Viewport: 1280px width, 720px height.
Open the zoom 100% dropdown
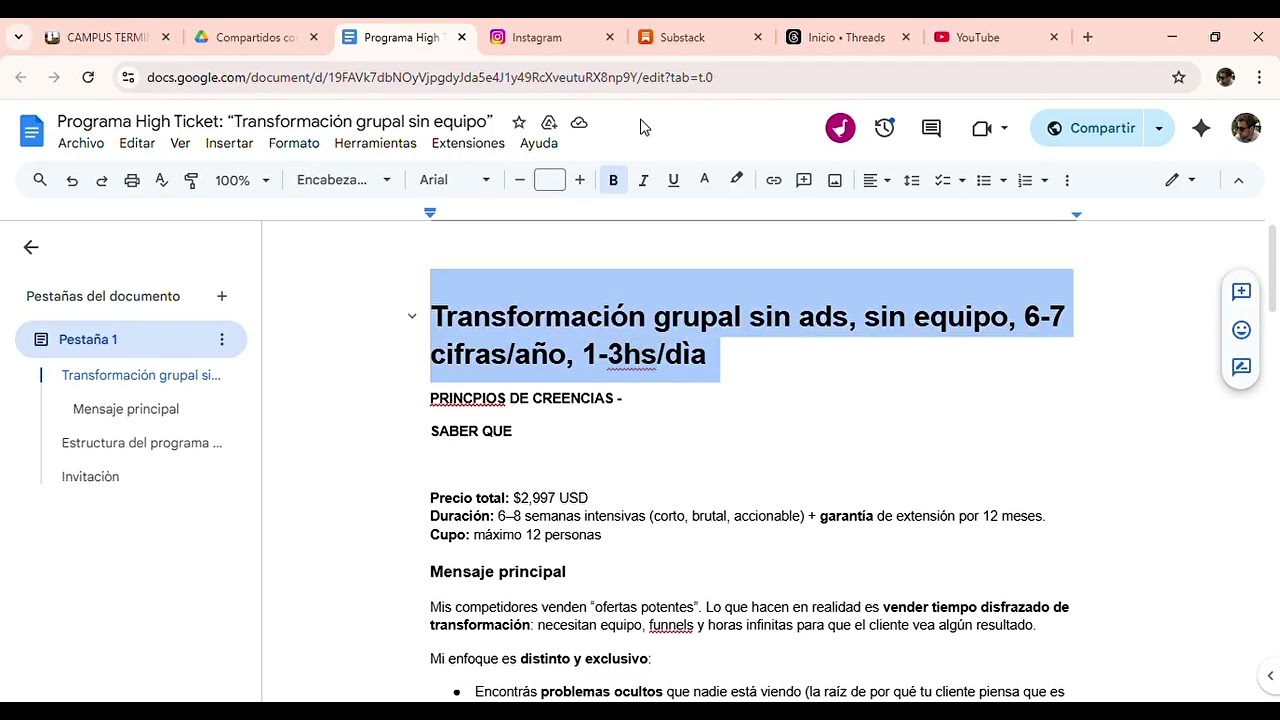pyautogui.click(x=243, y=180)
